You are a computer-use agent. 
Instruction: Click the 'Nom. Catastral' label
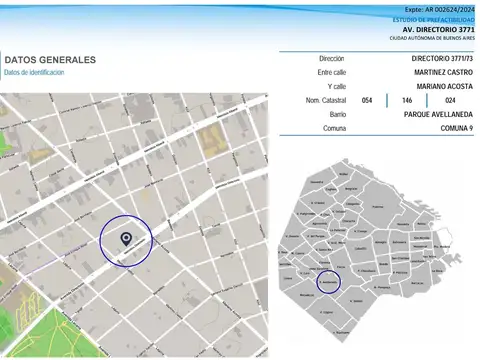click(x=326, y=100)
